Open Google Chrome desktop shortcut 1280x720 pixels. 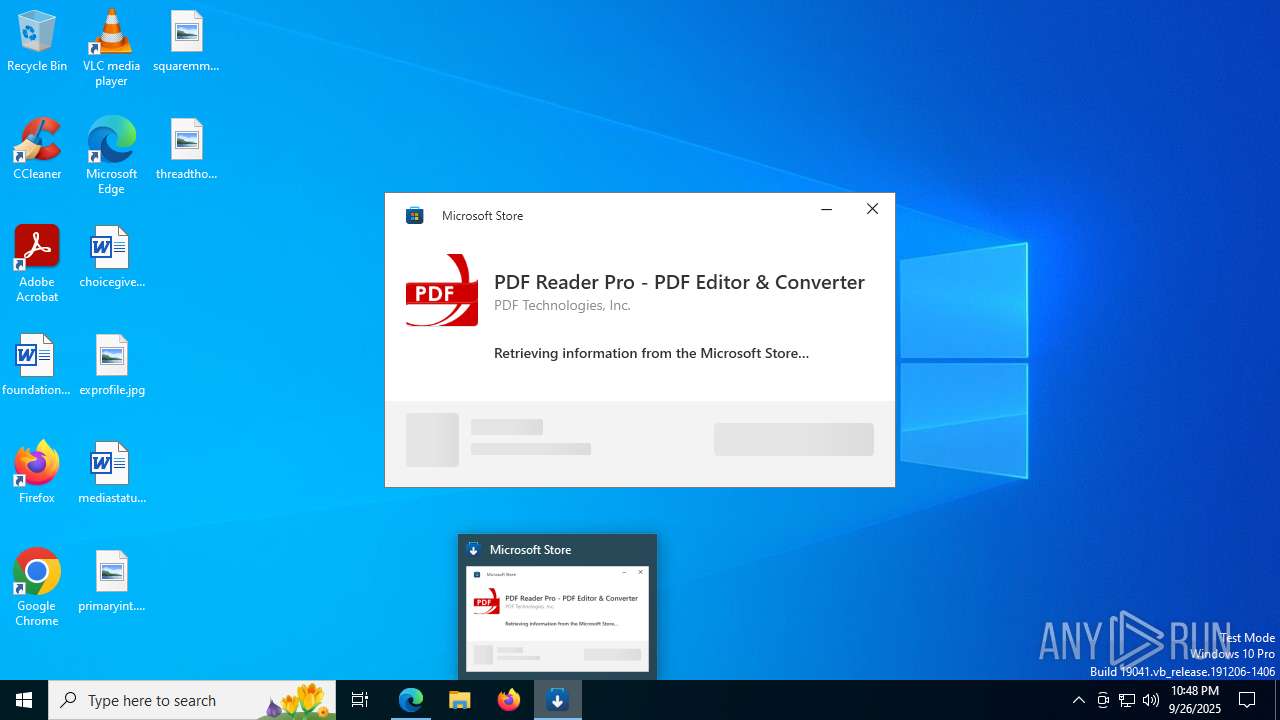pyautogui.click(x=37, y=588)
